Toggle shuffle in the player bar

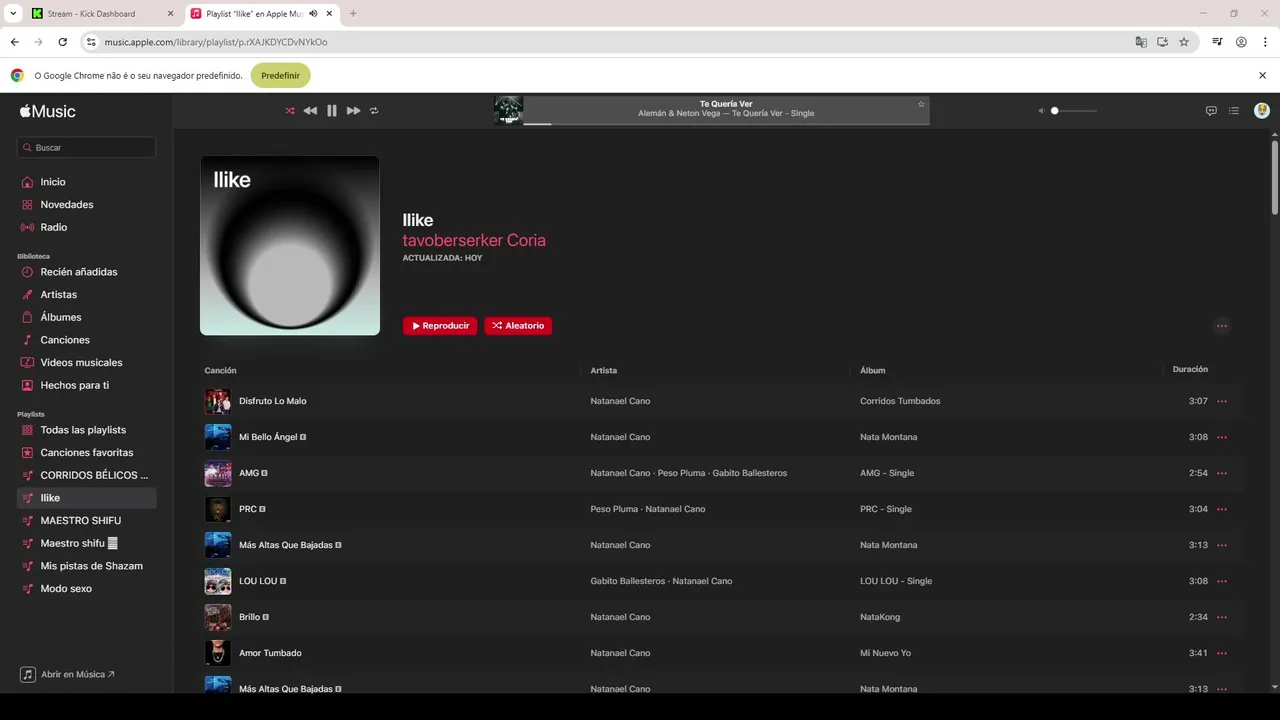[290, 111]
